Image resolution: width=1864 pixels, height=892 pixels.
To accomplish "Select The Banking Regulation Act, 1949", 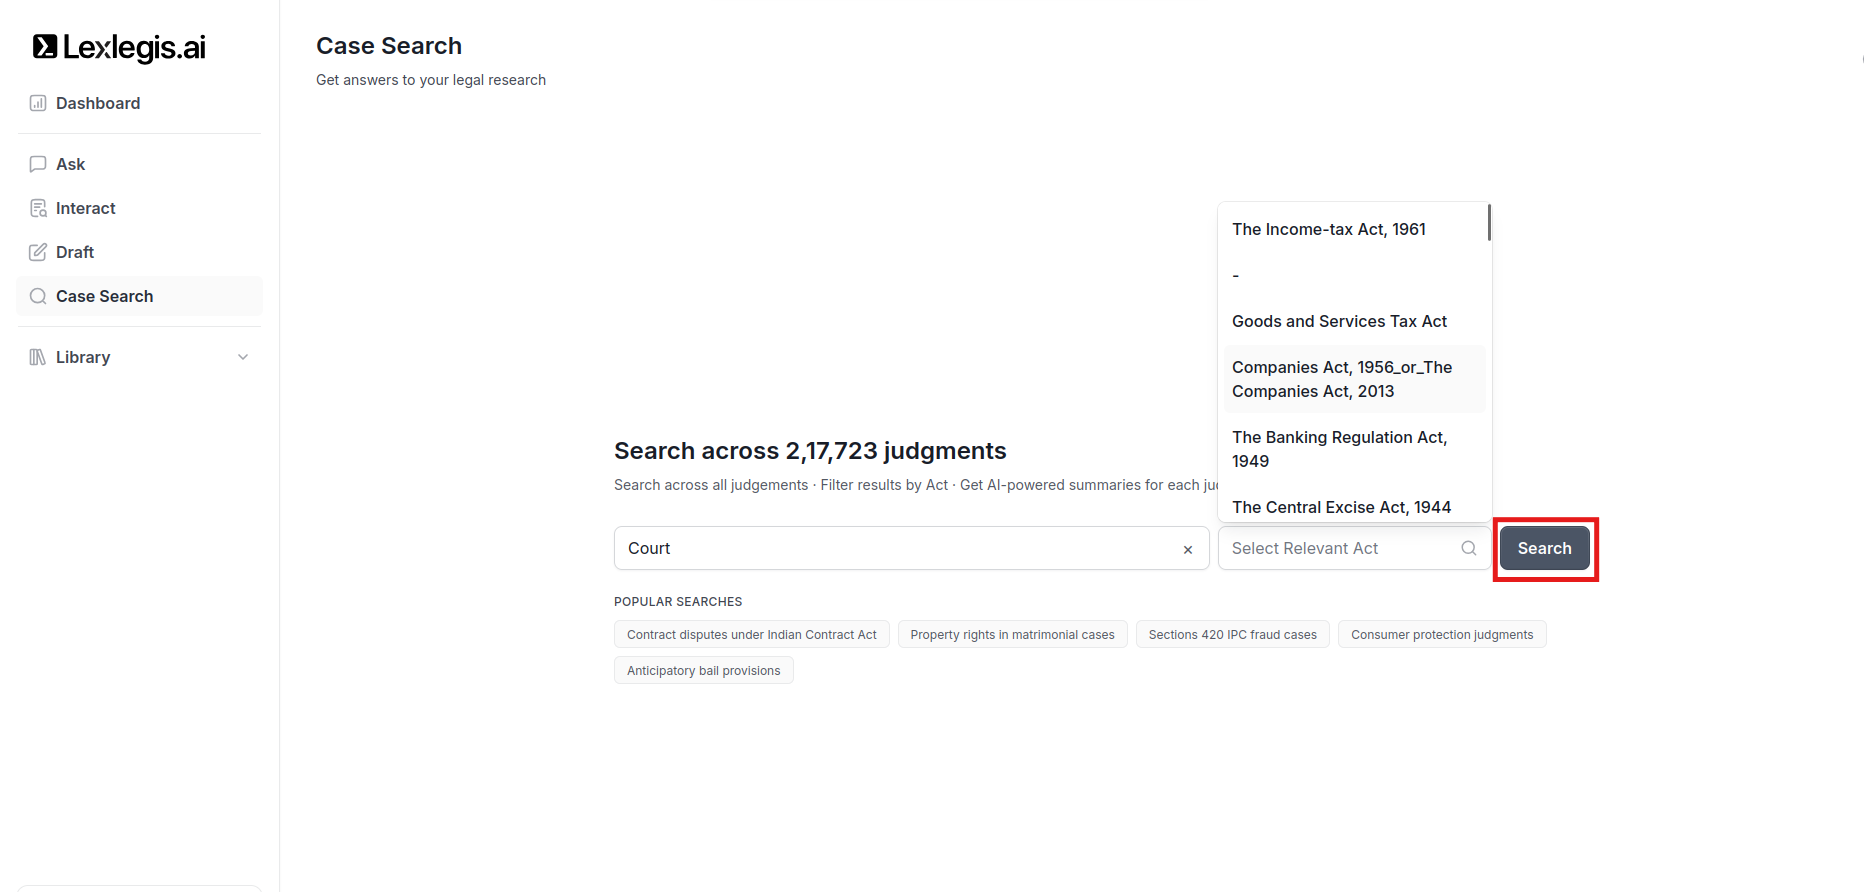I will click(x=1339, y=449).
